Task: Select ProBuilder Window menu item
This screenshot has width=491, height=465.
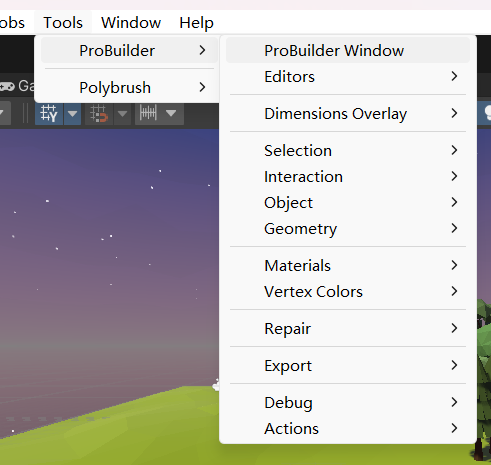Action: pos(348,51)
